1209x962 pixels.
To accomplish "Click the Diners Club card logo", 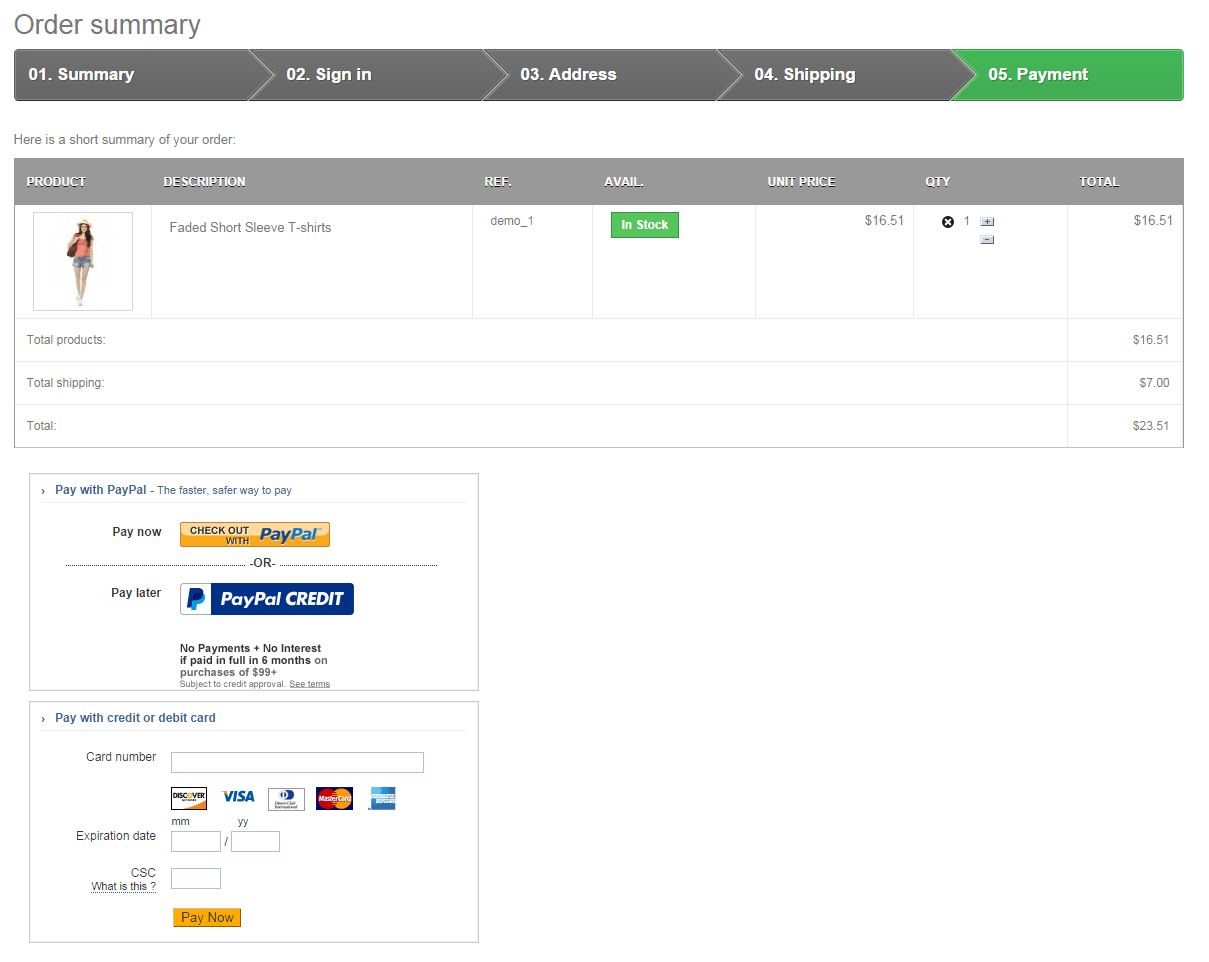I will tap(286, 799).
